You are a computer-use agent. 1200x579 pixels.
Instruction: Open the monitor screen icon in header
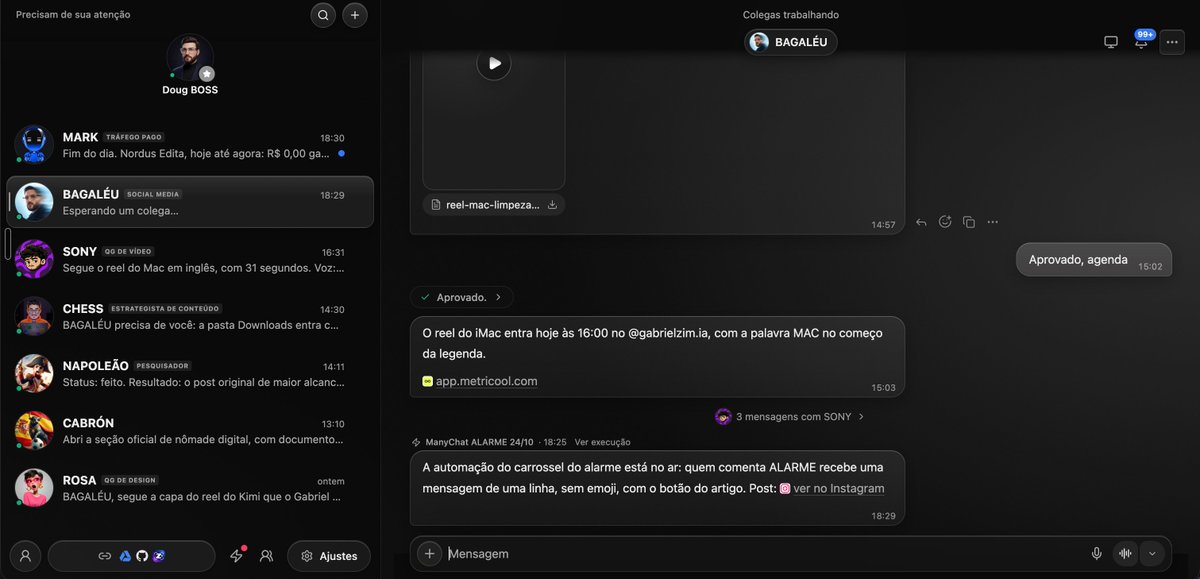point(1111,42)
